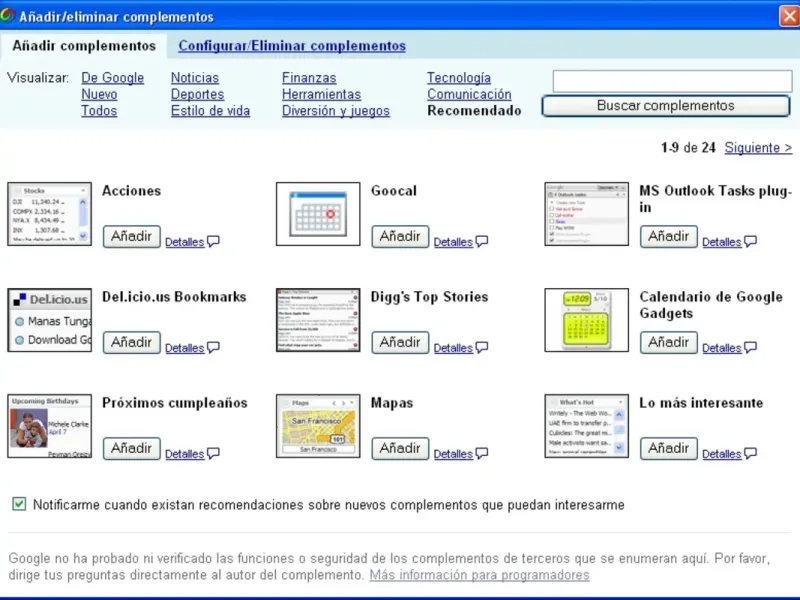Go to next page with Siguiente link

pyautogui.click(x=758, y=148)
